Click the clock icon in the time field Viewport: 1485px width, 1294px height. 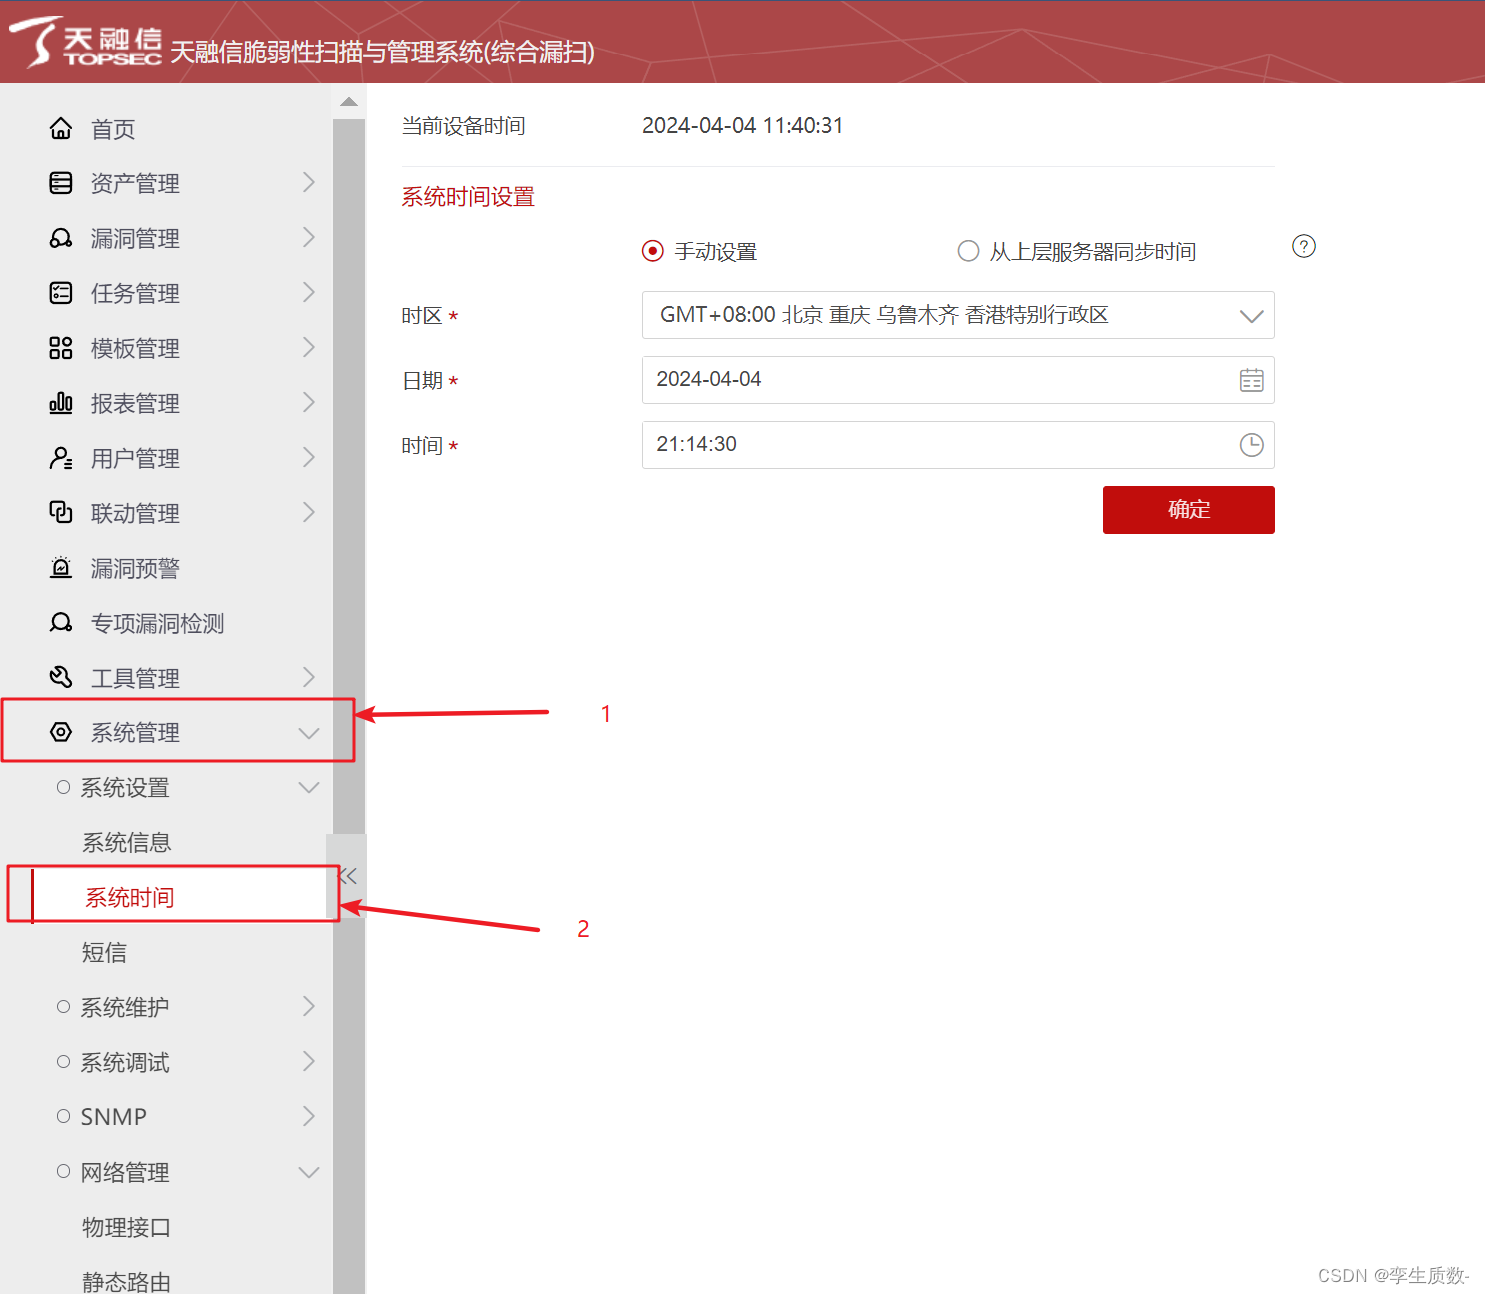1251,445
